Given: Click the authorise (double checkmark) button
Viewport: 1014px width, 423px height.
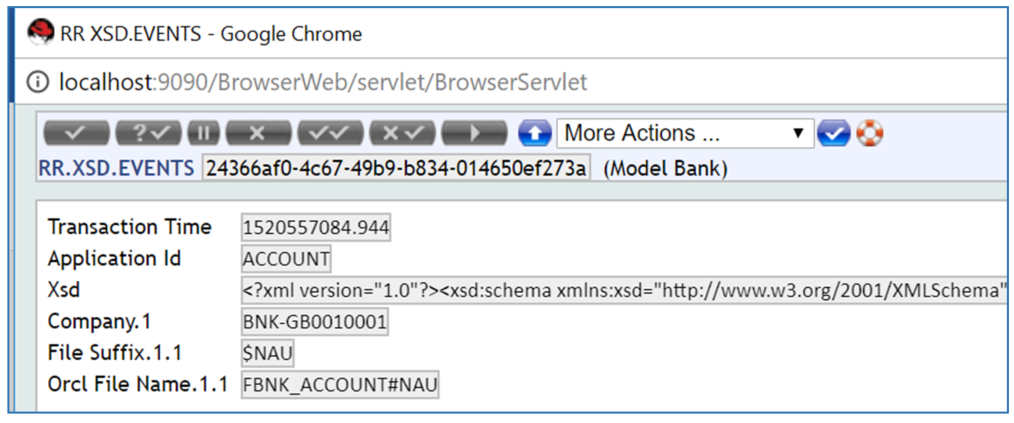Looking at the screenshot, I should click(332, 133).
